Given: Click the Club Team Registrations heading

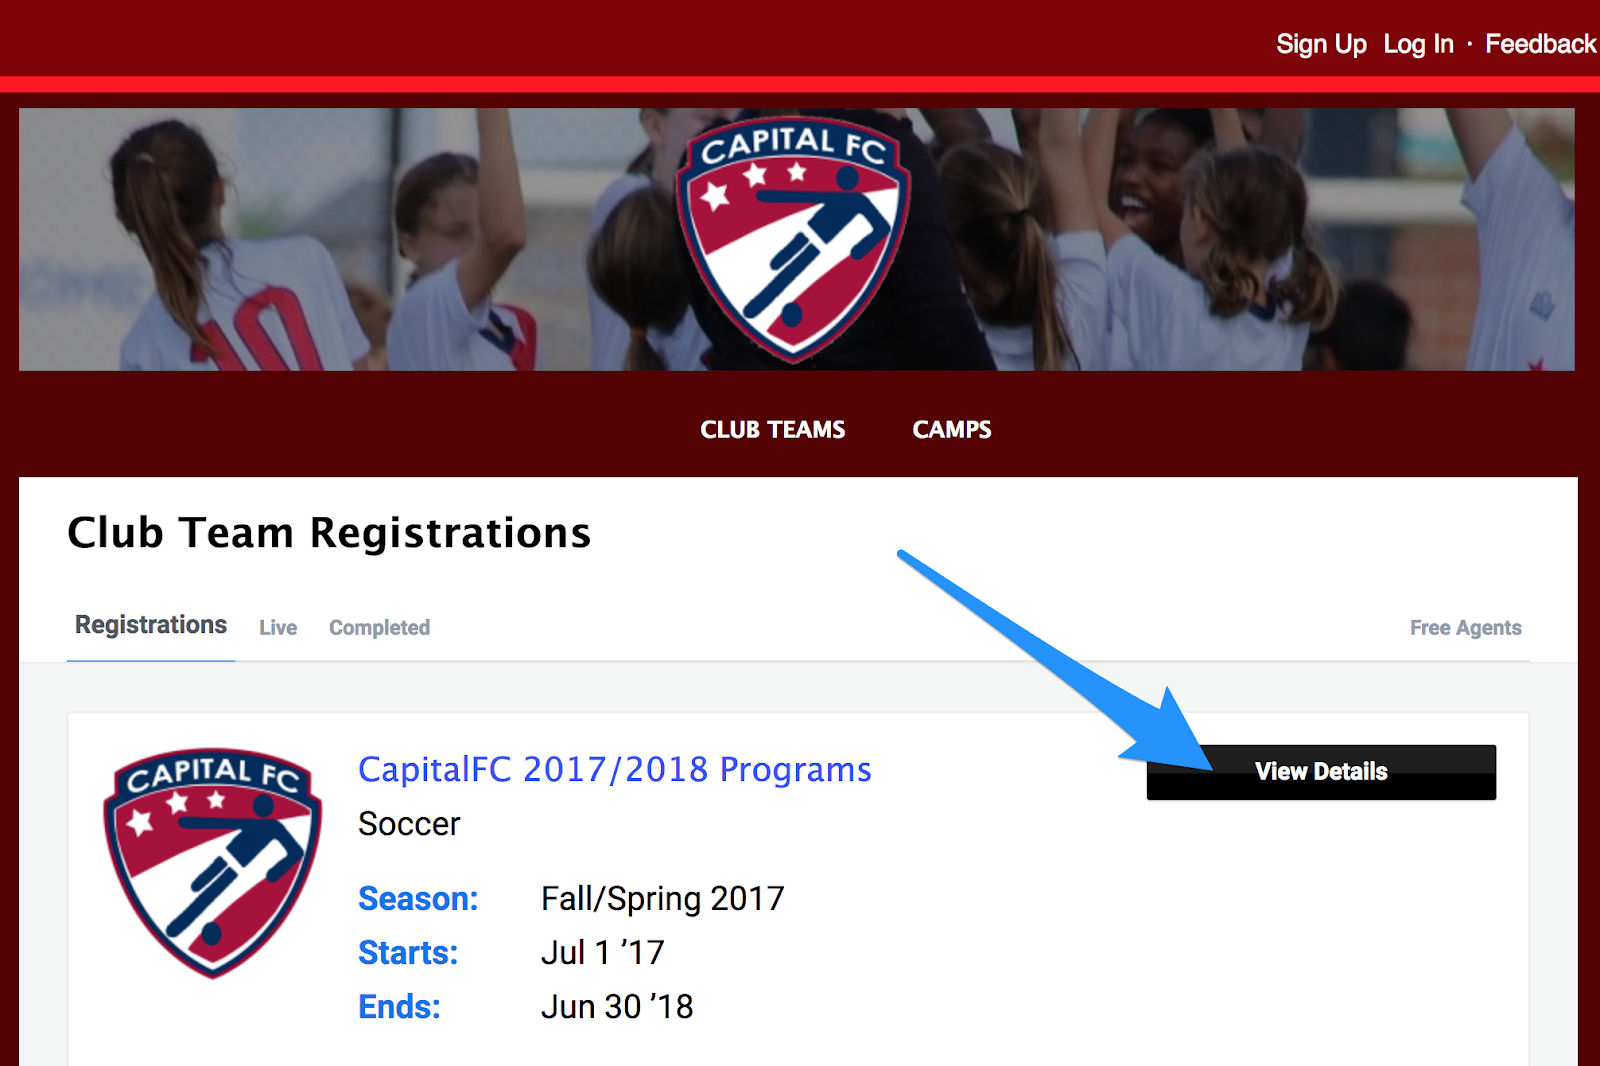Looking at the screenshot, I should 329,533.
